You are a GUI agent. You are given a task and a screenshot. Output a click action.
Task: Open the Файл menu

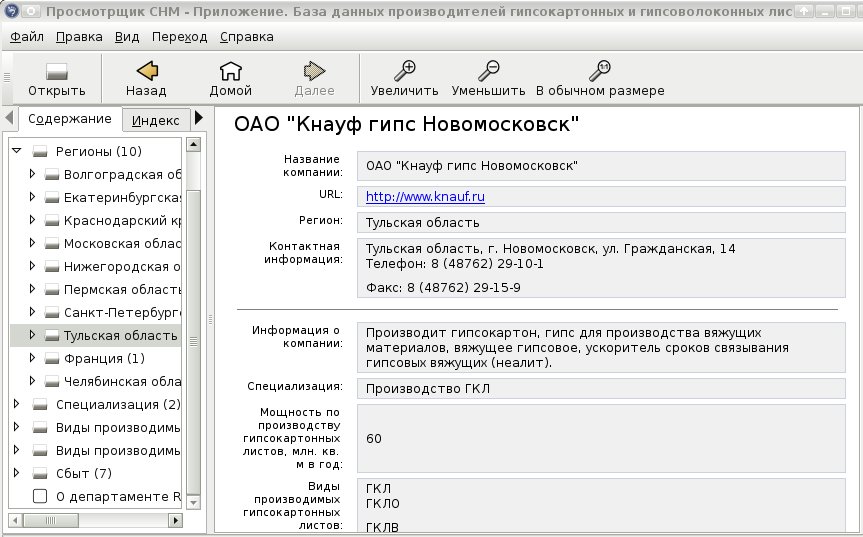(x=27, y=37)
